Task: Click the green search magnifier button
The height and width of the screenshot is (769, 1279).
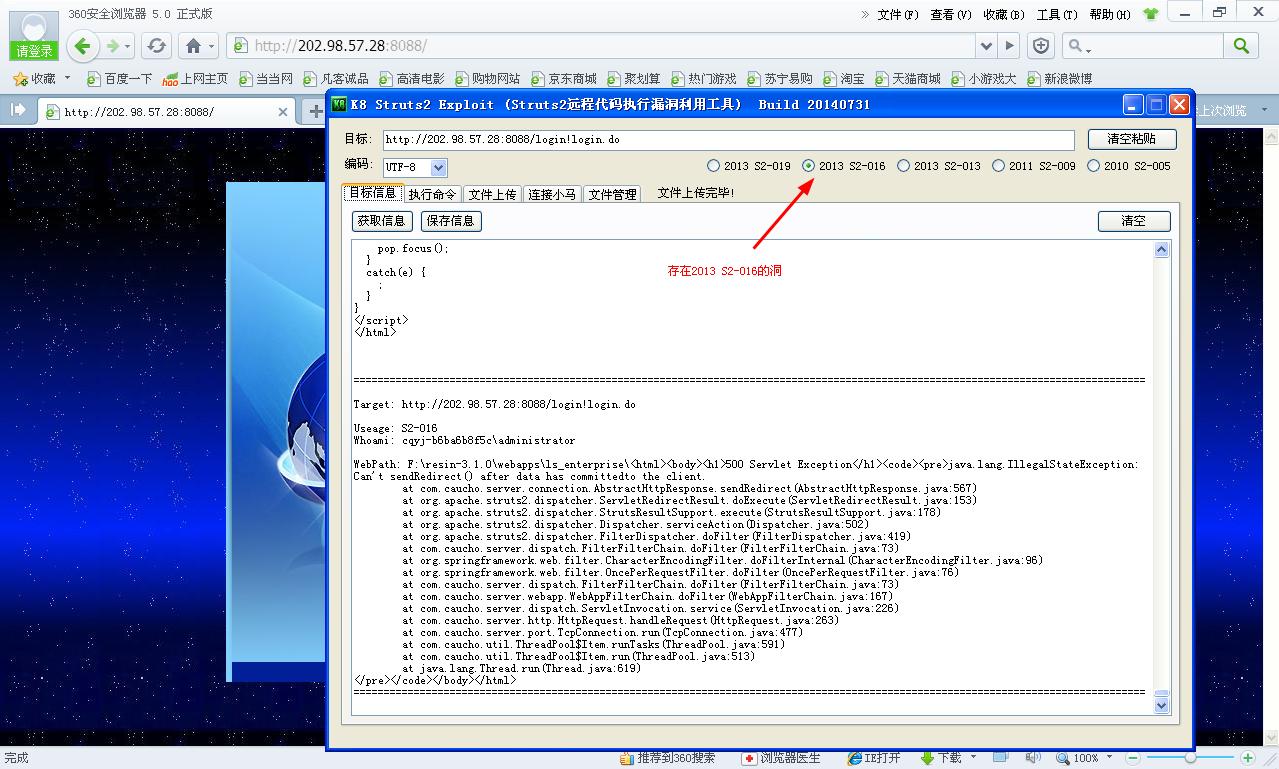Action: tap(1241, 46)
